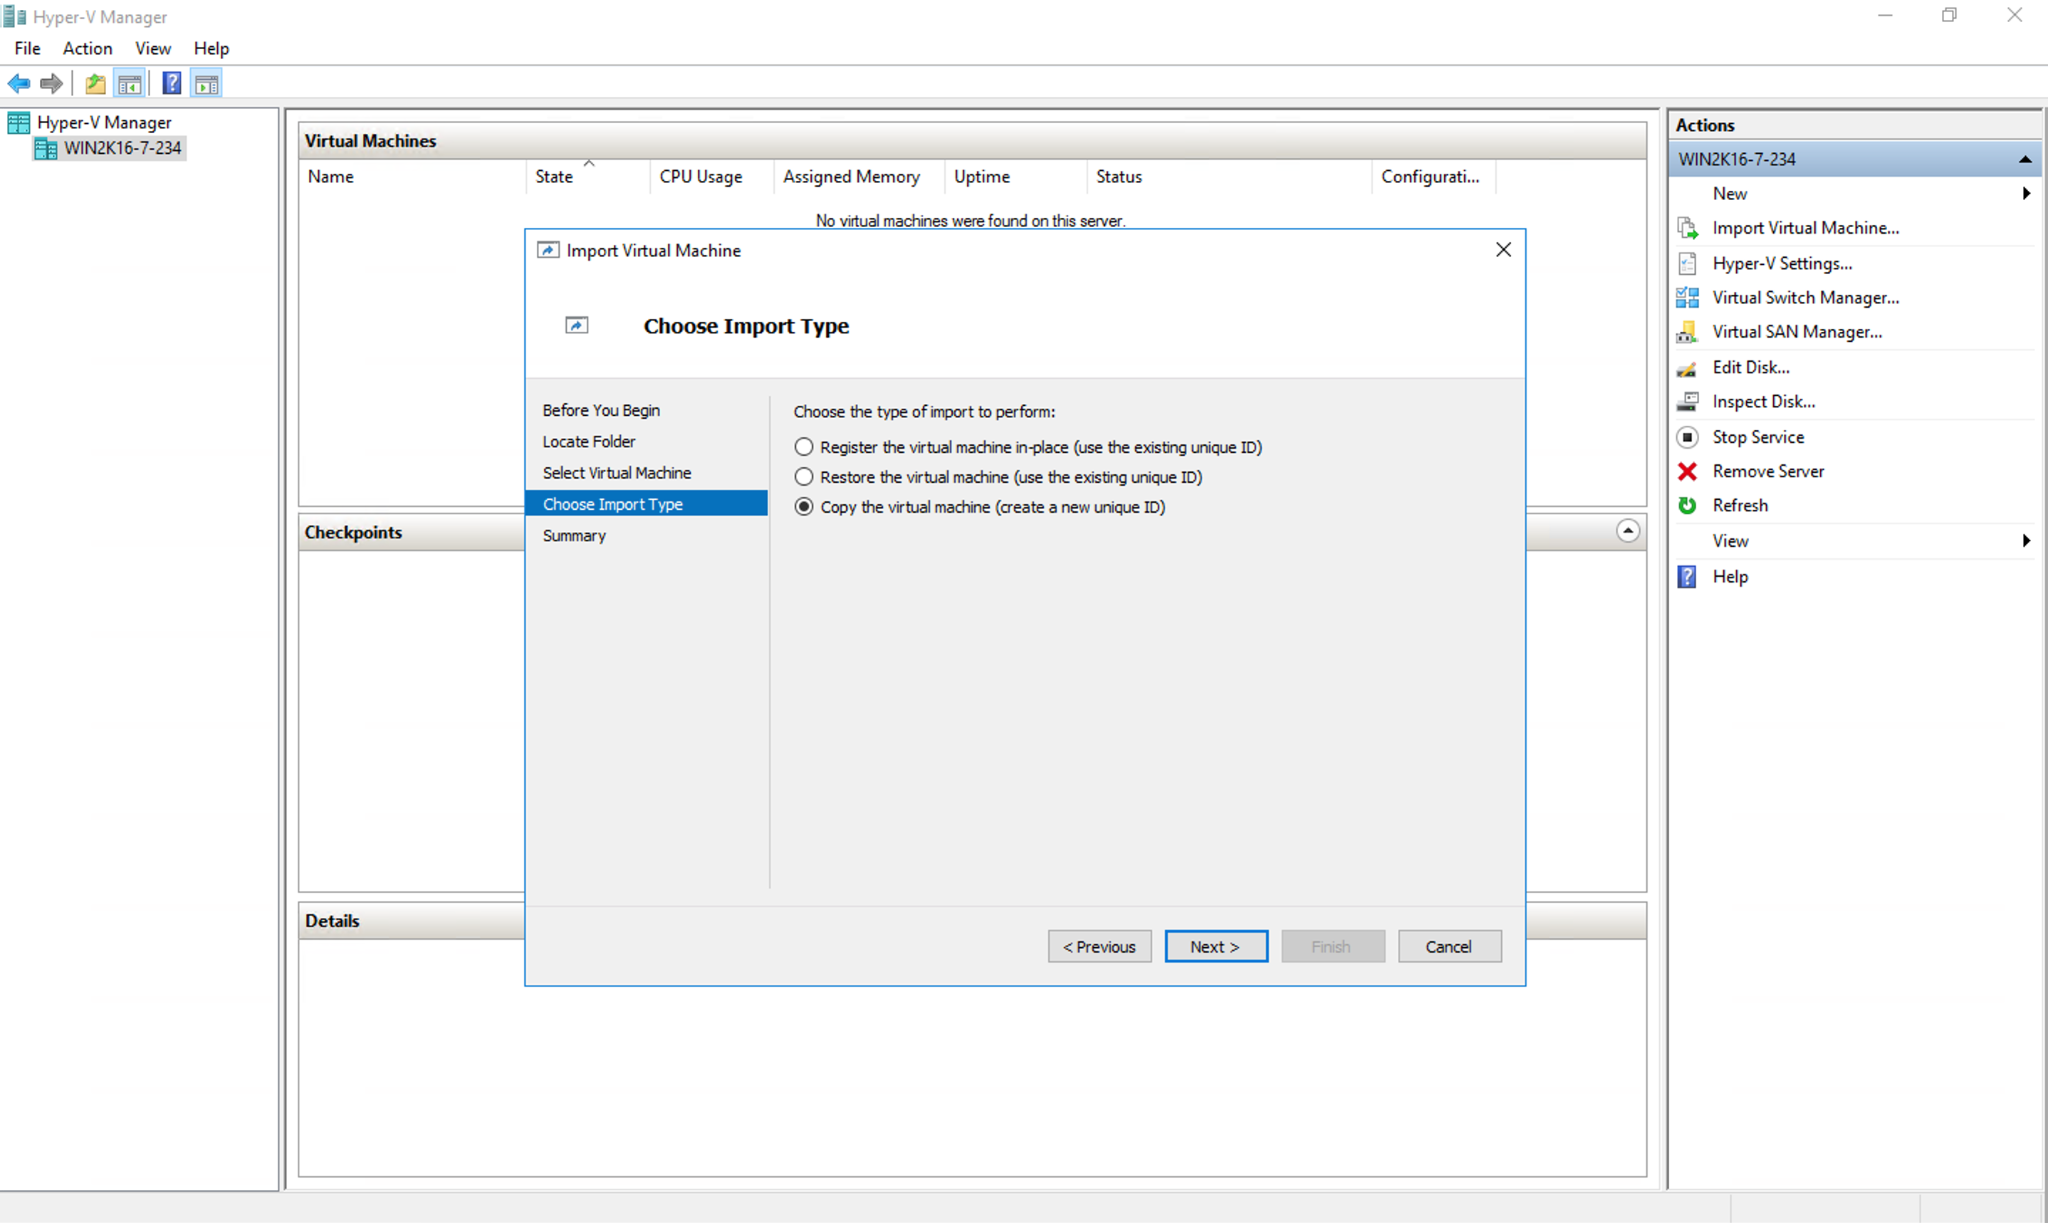Image resolution: width=2048 pixels, height=1223 pixels.
Task: Go to Locate Folder wizard step
Action: (x=589, y=441)
